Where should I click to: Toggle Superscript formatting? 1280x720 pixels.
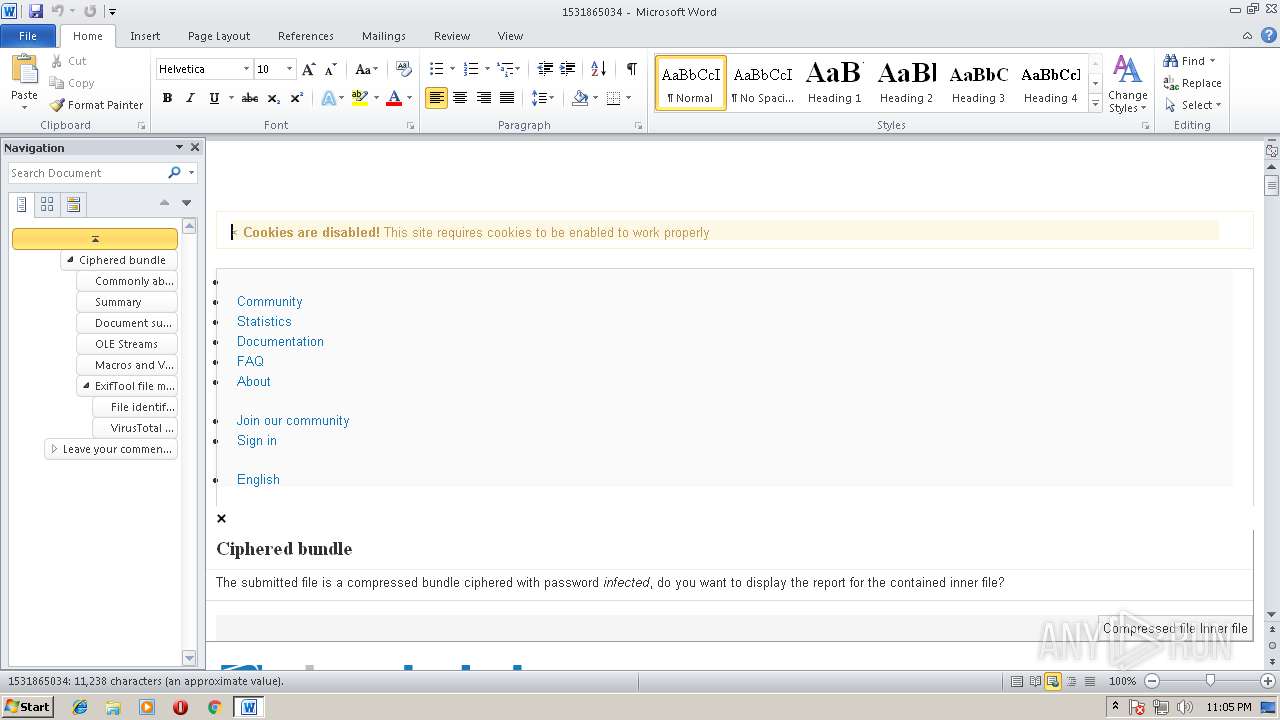pyautogui.click(x=296, y=98)
